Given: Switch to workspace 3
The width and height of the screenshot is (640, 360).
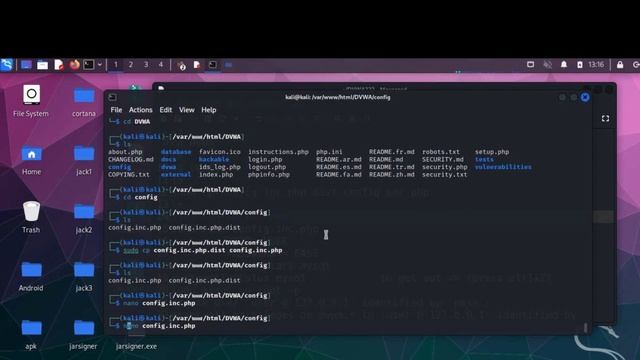Looking at the screenshot, I should tap(146, 65).
